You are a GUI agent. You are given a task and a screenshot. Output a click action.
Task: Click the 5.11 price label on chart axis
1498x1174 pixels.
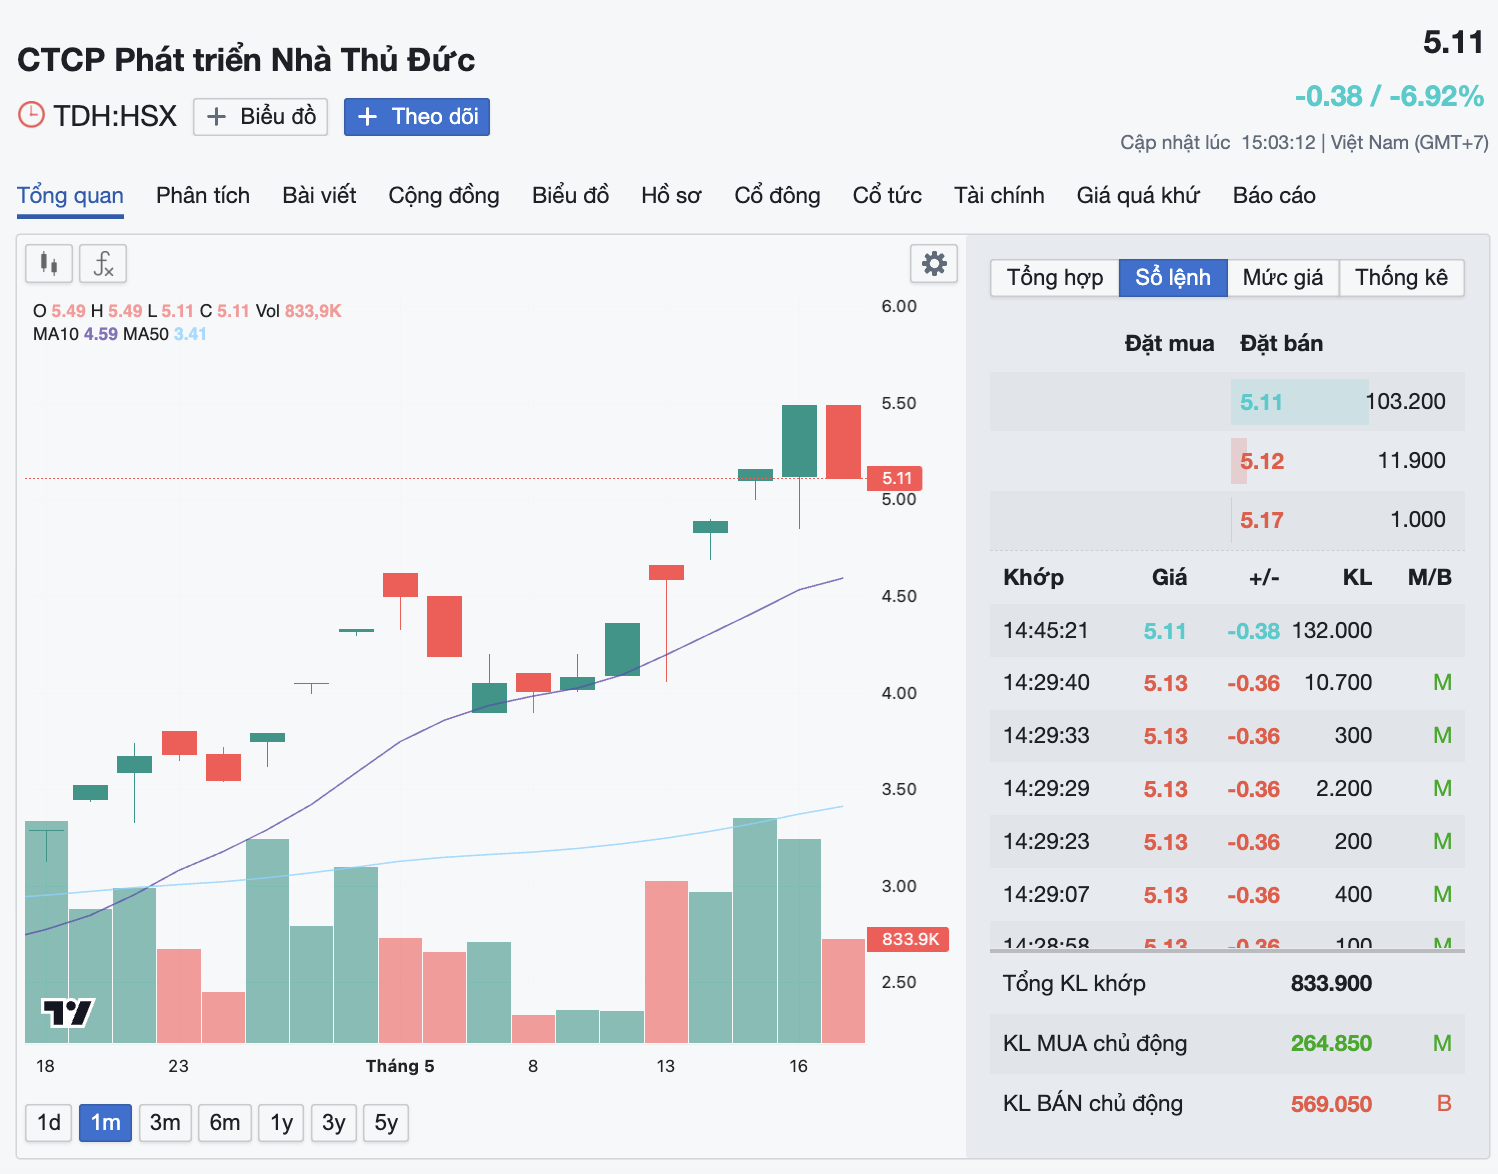click(x=895, y=478)
